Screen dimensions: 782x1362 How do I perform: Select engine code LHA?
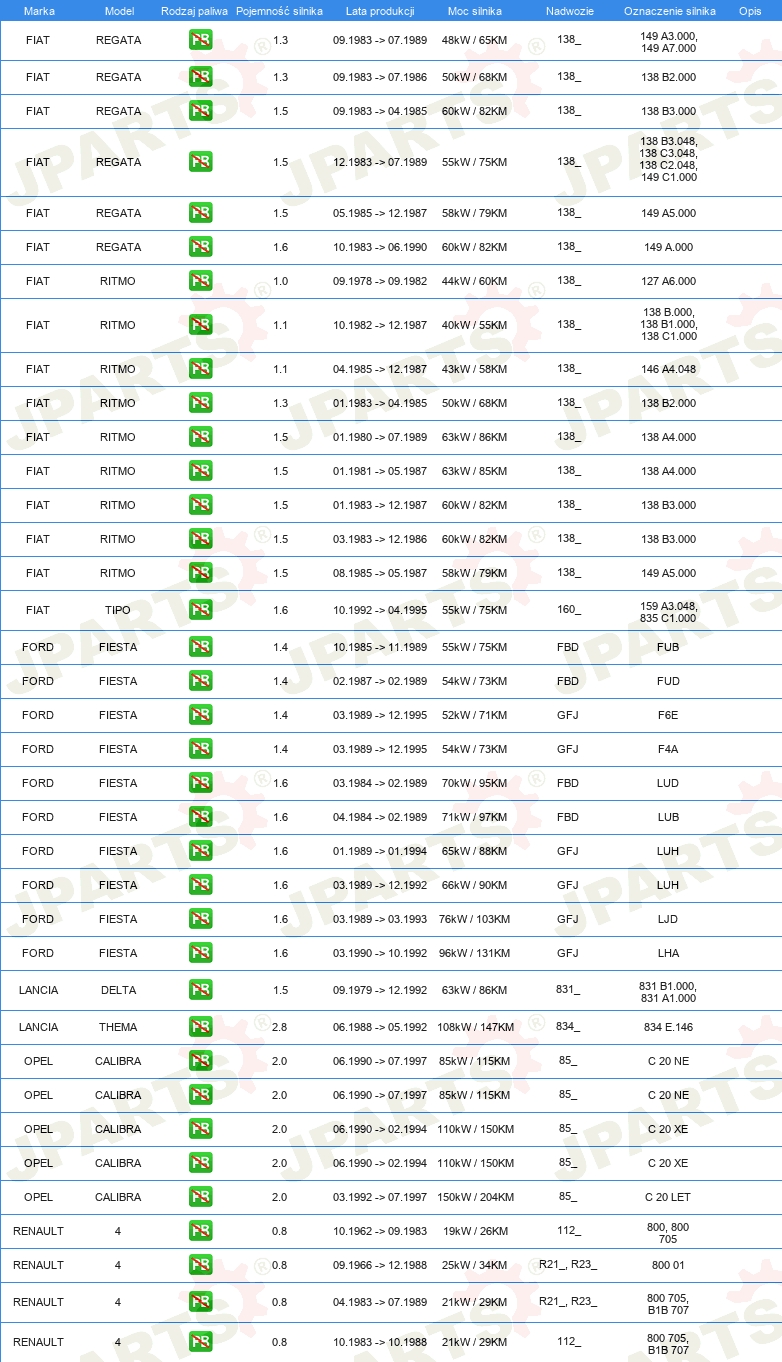pos(669,953)
